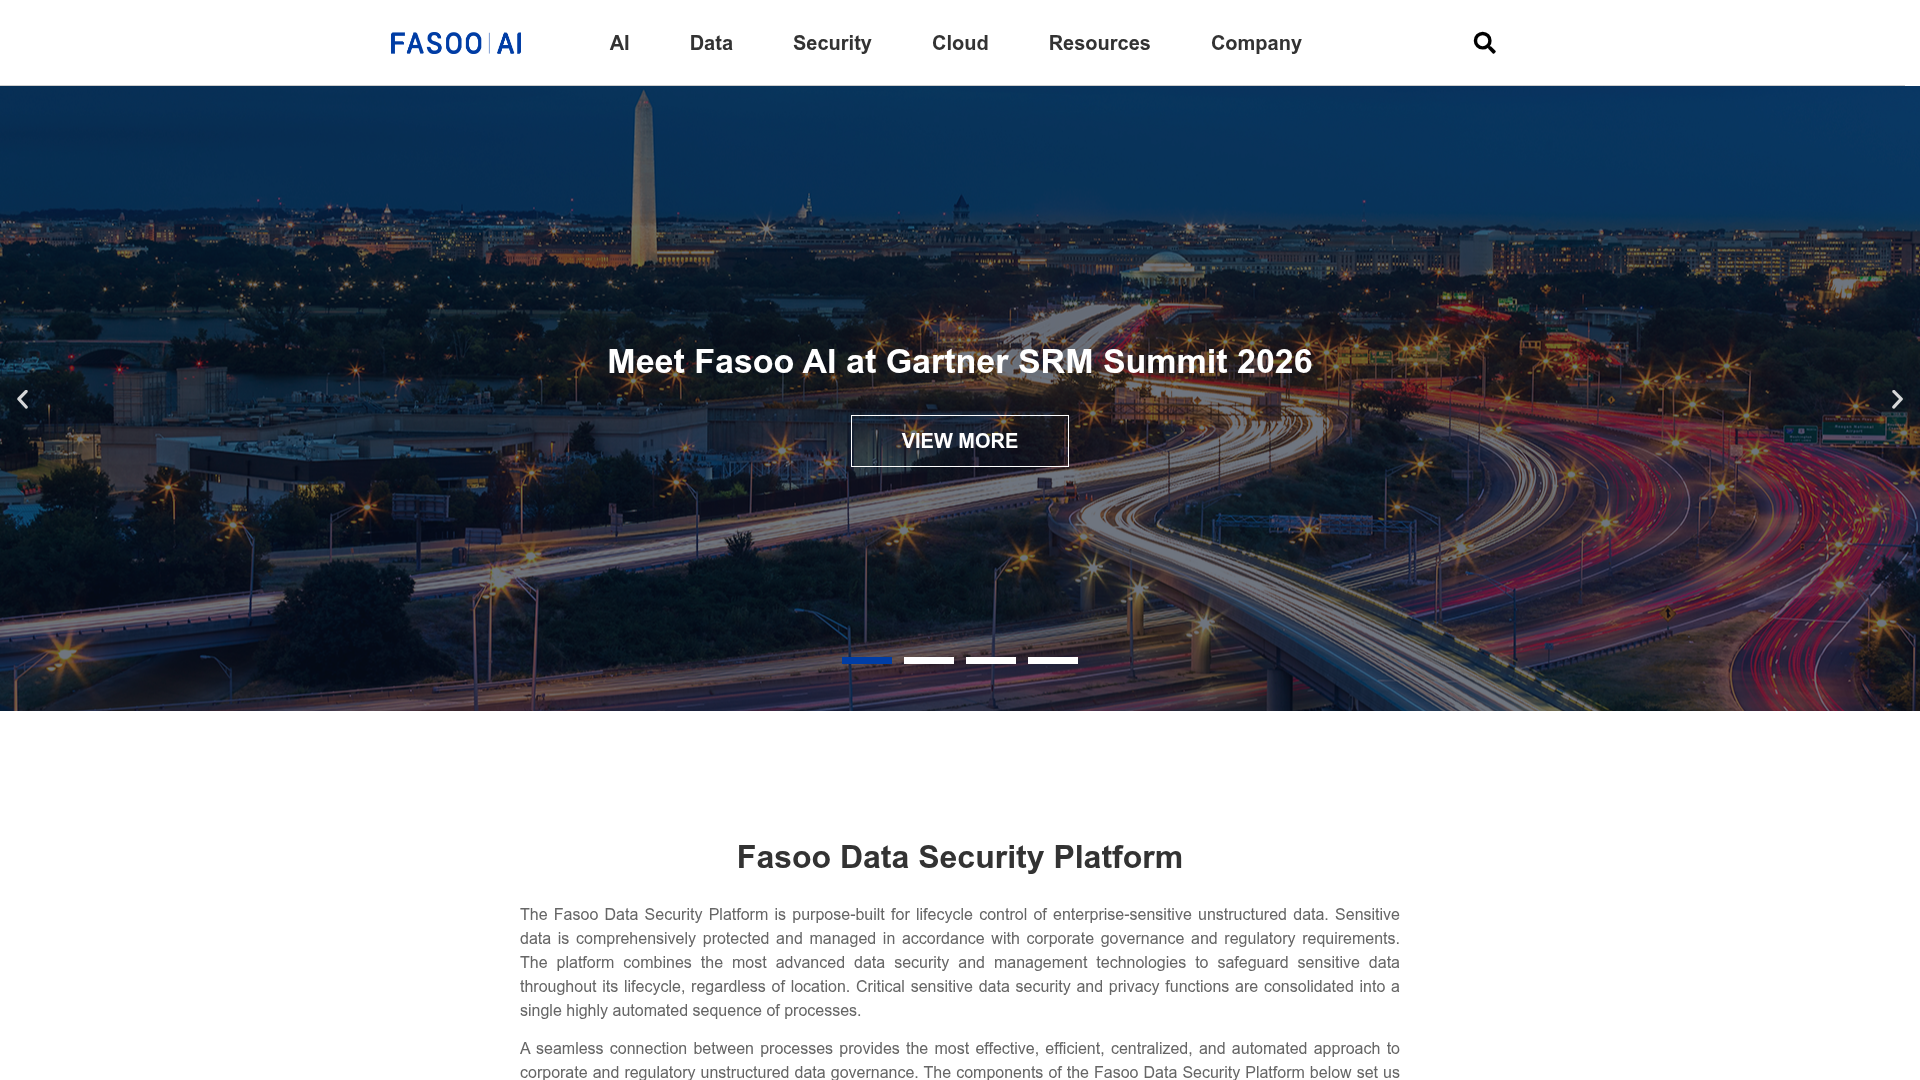1920x1080 pixels.
Task: Open the AI menu
Action: 619,43
